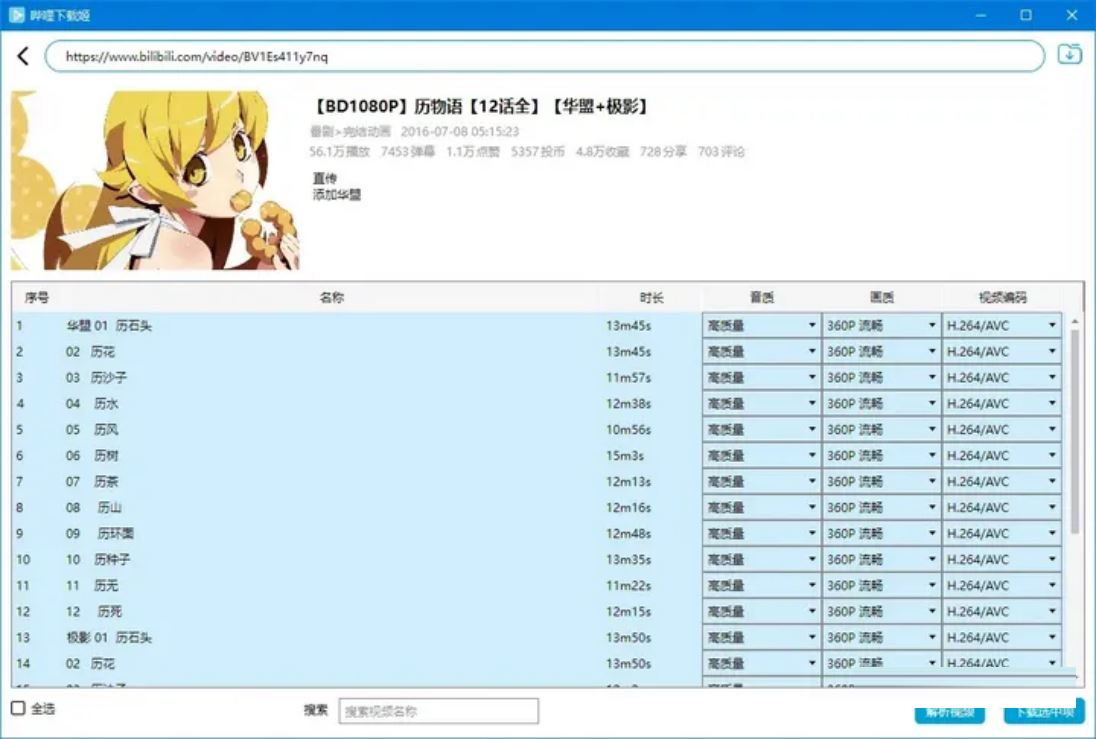Expand 360P quality dropdown for row 3
This screenshot has height=739, width=1096.
[x=881, y=378]
